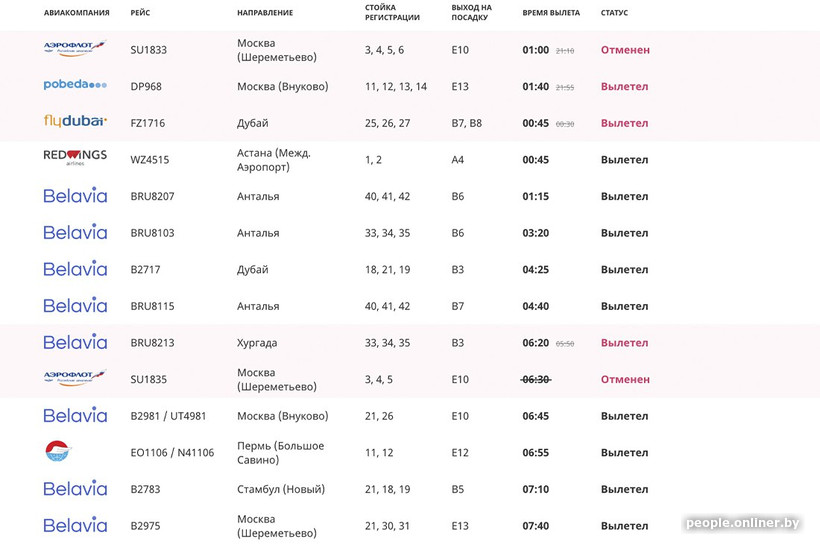Click the Belavia logo for flight B2783
This screenshot has height=544, width=820.
[x=75, y=488]
